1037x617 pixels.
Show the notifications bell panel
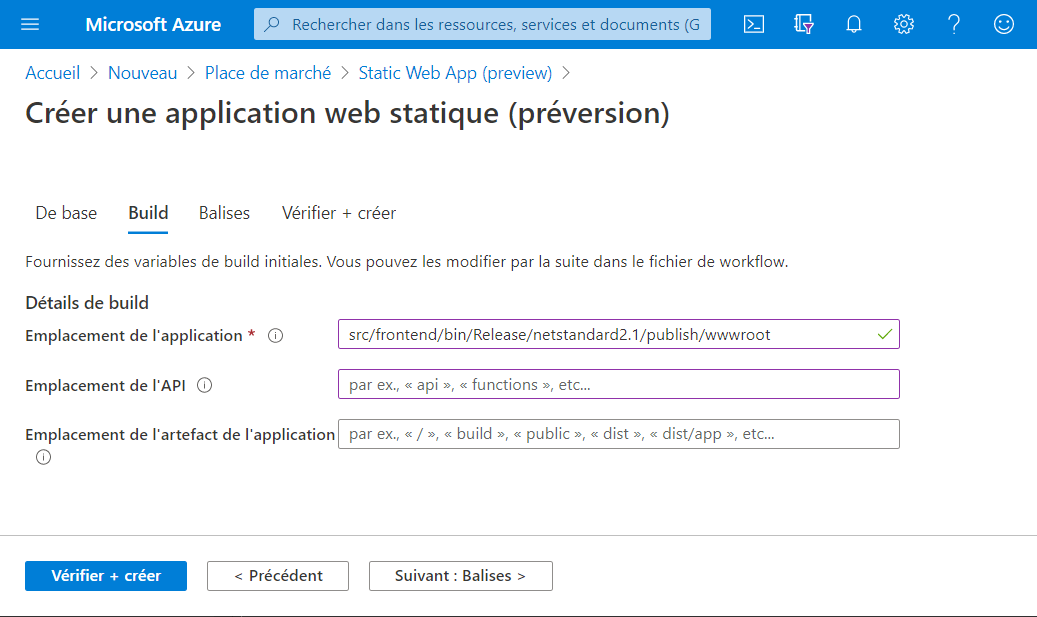854,24
